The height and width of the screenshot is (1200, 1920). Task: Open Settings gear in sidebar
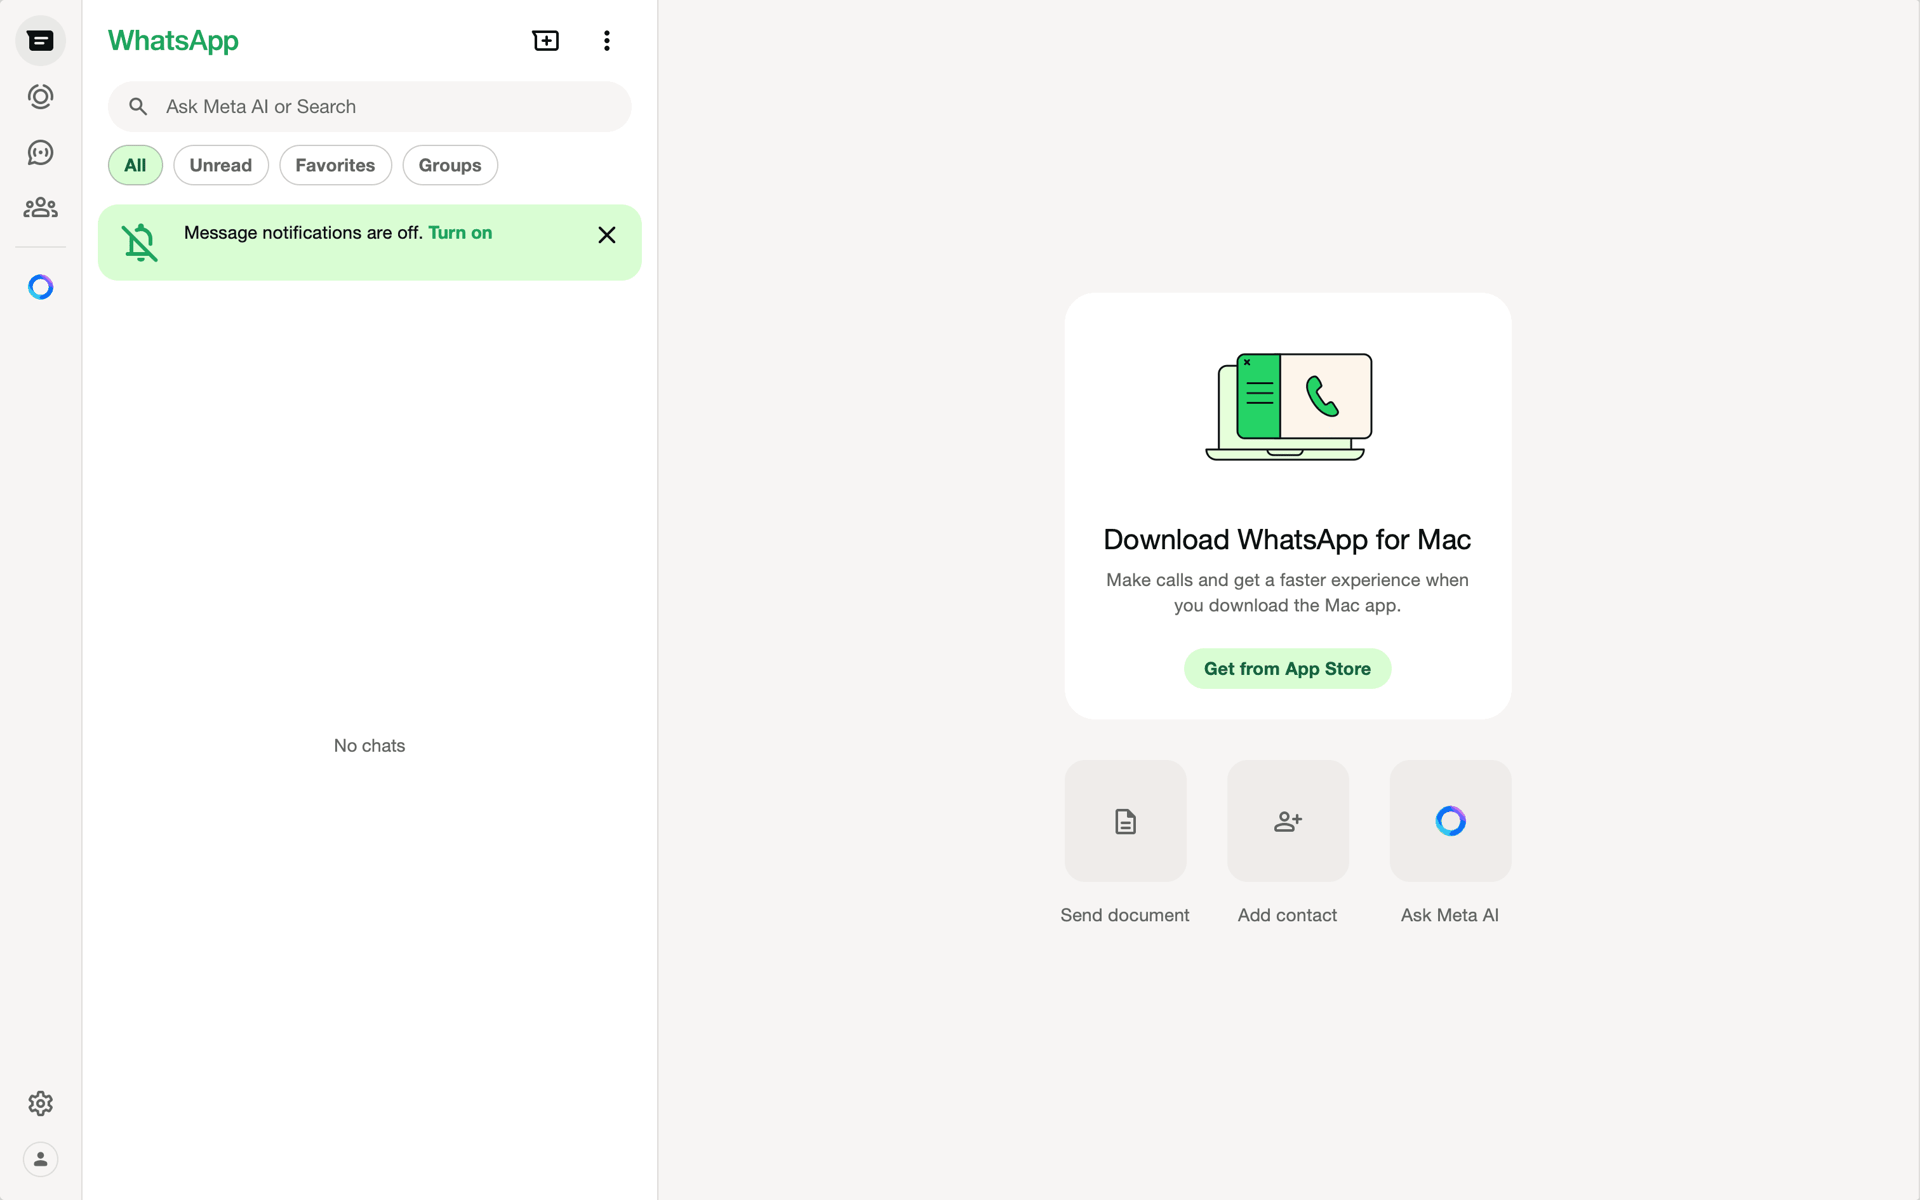(40, 1103)
